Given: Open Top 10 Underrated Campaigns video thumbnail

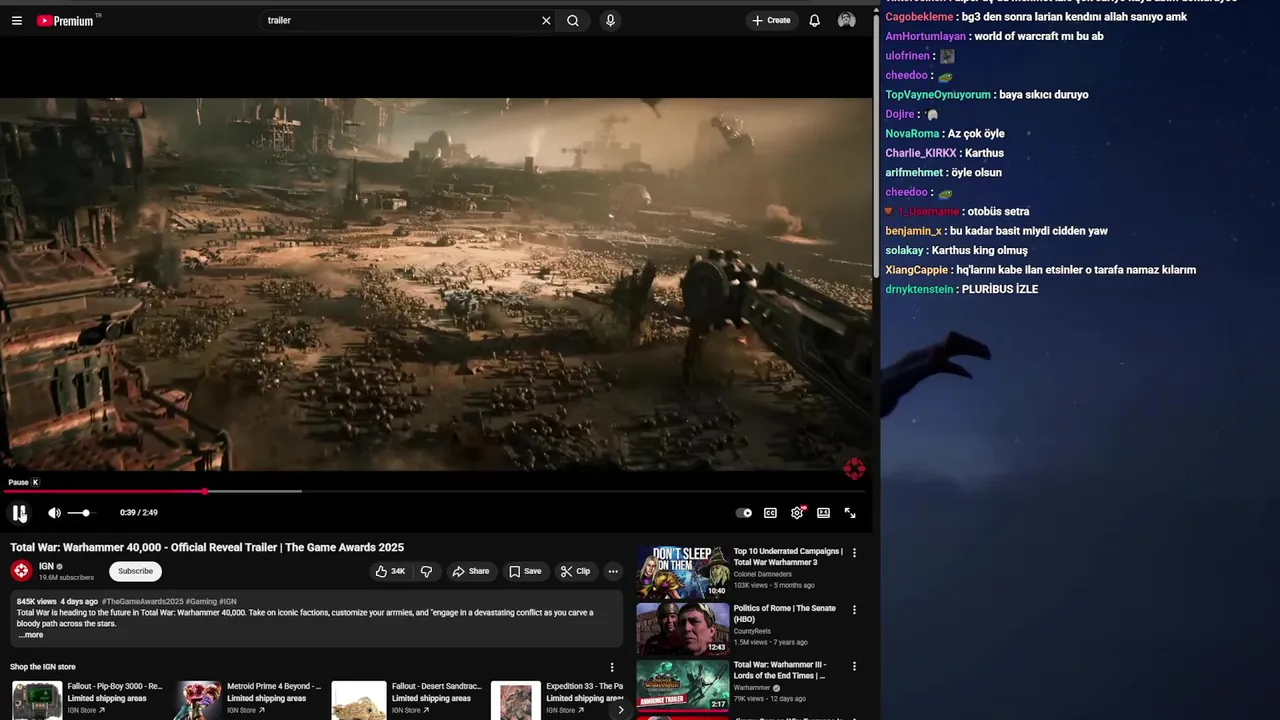Looking at the screenshot, I should click(683, 572).
